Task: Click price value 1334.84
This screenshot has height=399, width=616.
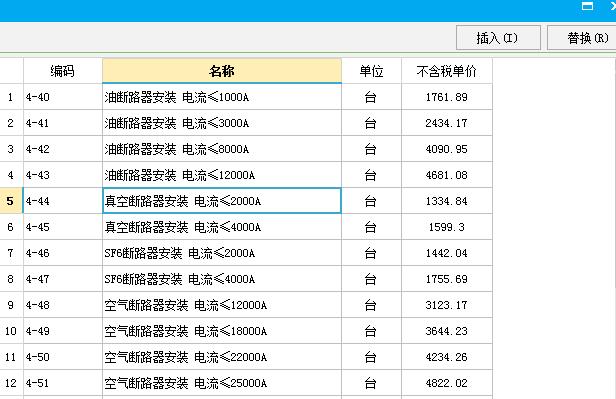Action: pyautogui.click(x=447, y=201)
